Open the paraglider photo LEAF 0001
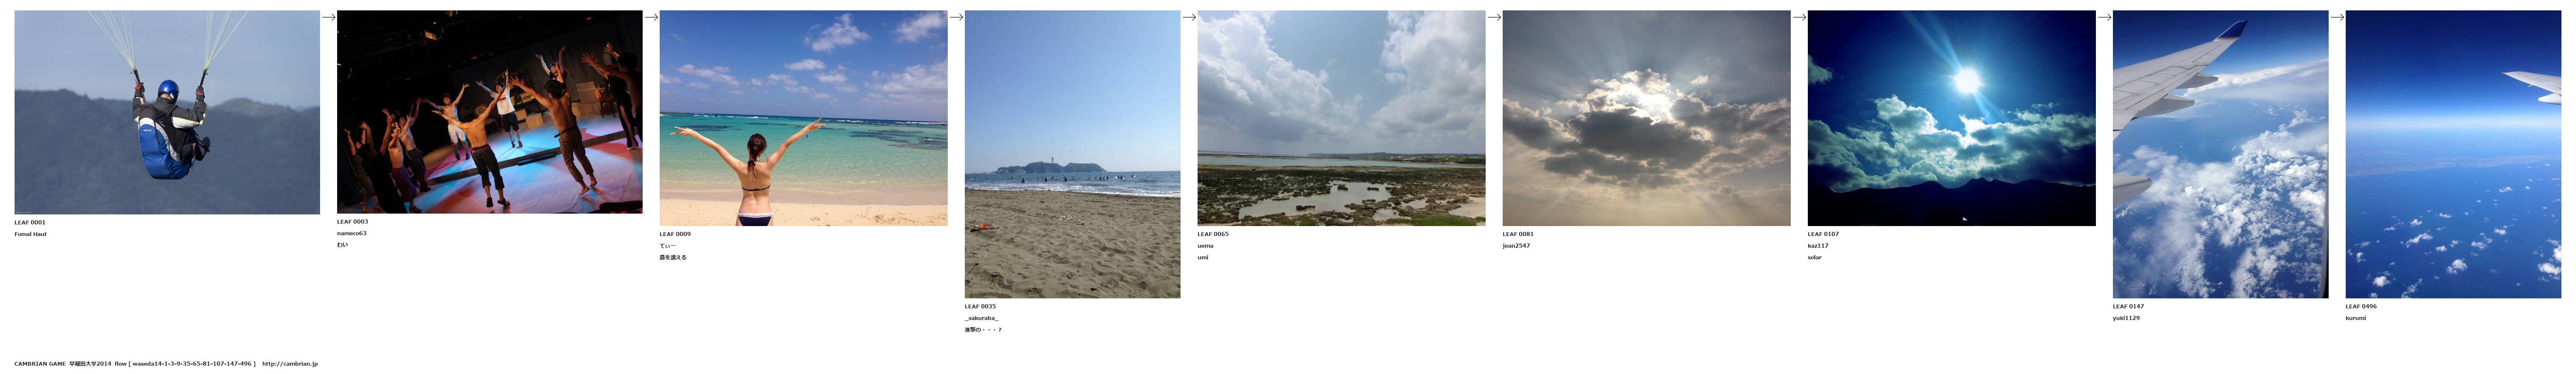The image size is (2576, 374). coord(167,112)
